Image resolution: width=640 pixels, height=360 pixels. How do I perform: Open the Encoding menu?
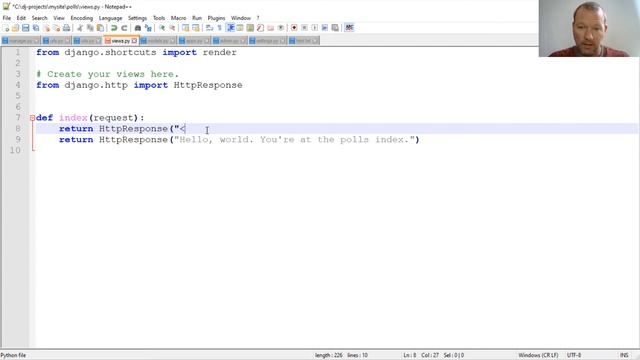point(82,18)
